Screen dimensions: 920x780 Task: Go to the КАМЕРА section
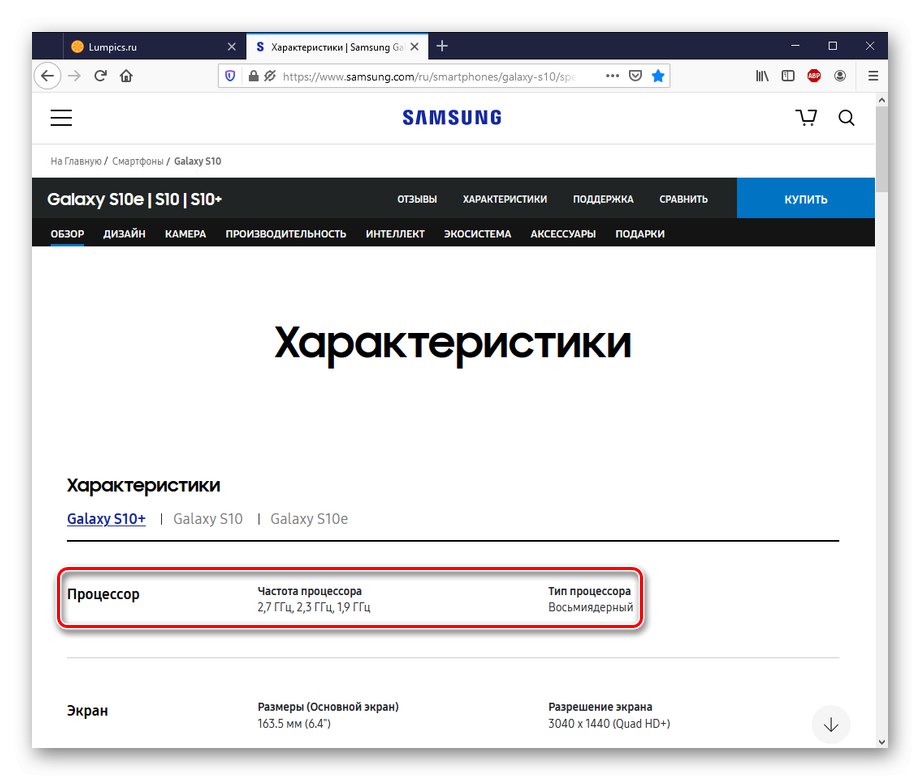click(x=185, y=234)
